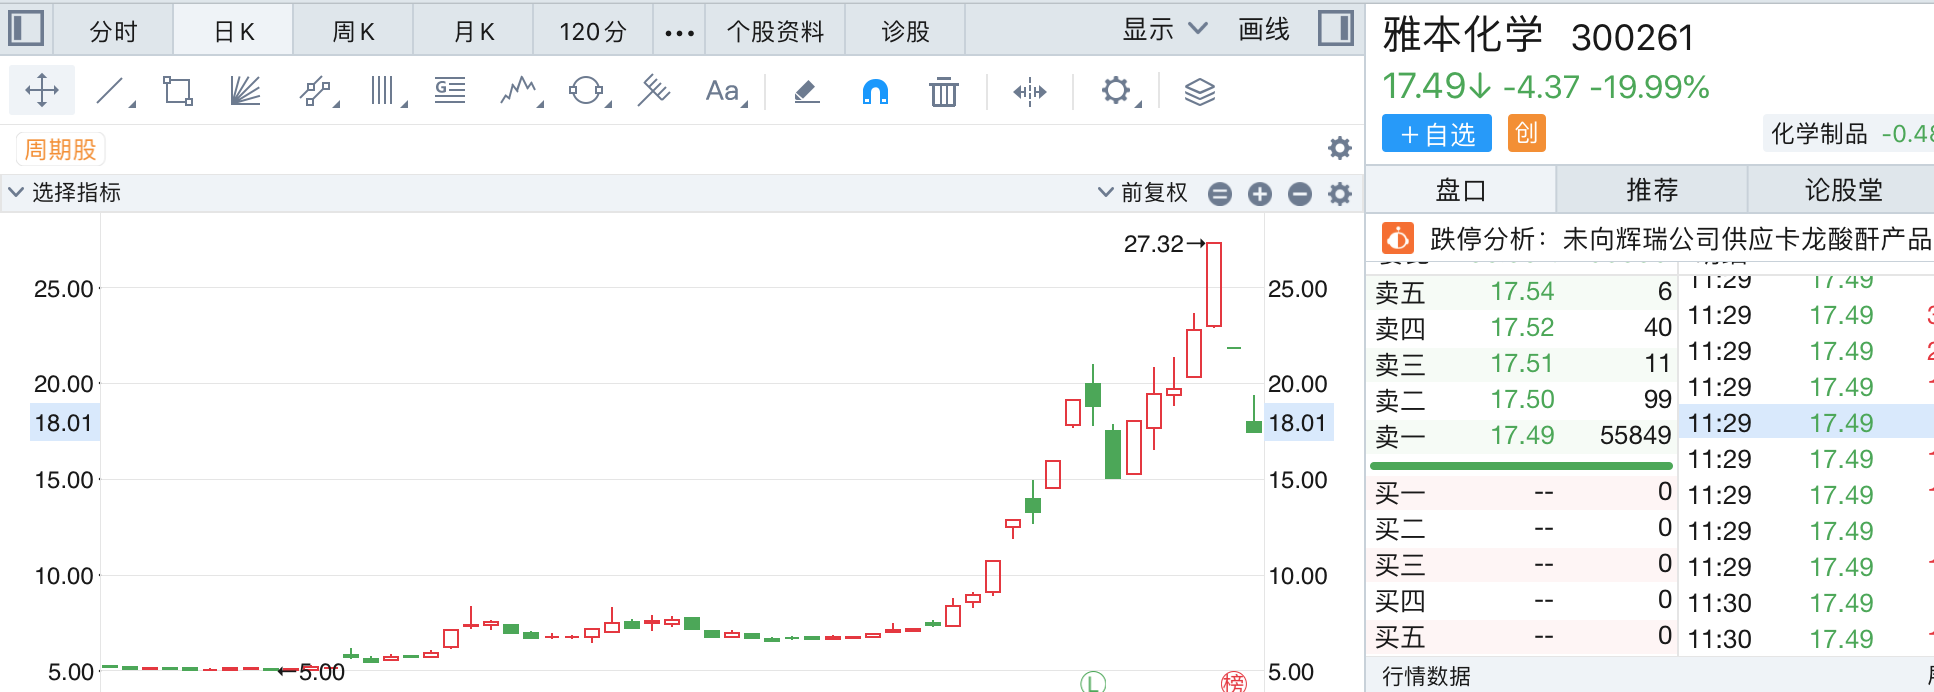
Task: Activate the eraser tool
Action: point(806,92)
